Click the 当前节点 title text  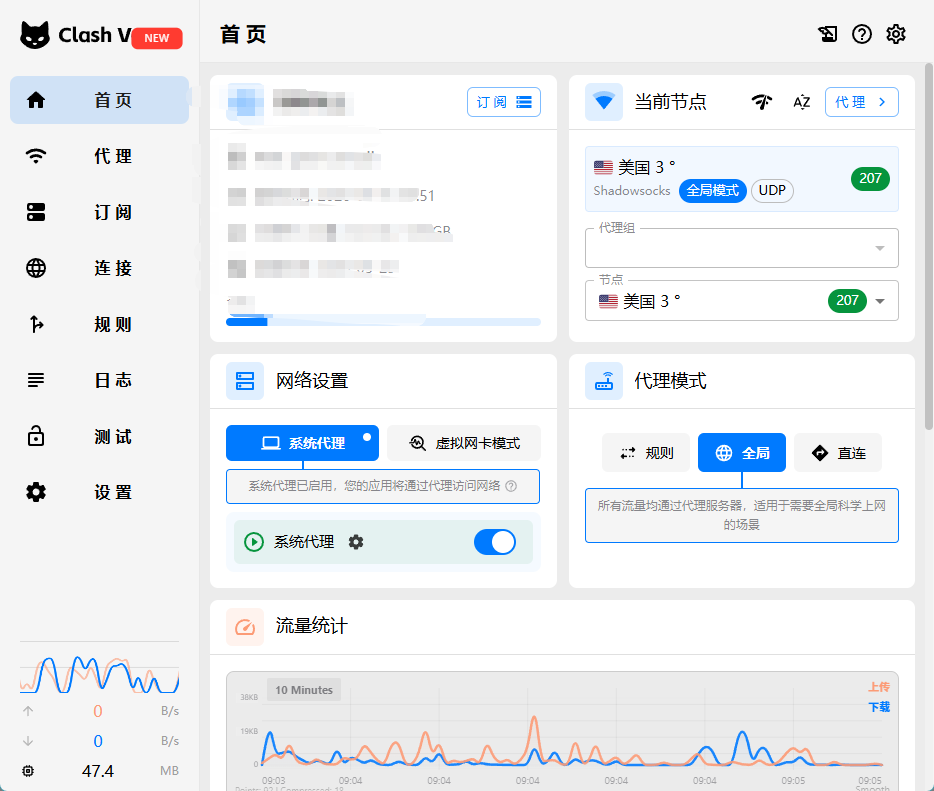pyautogui.click(x=670, y=102)
